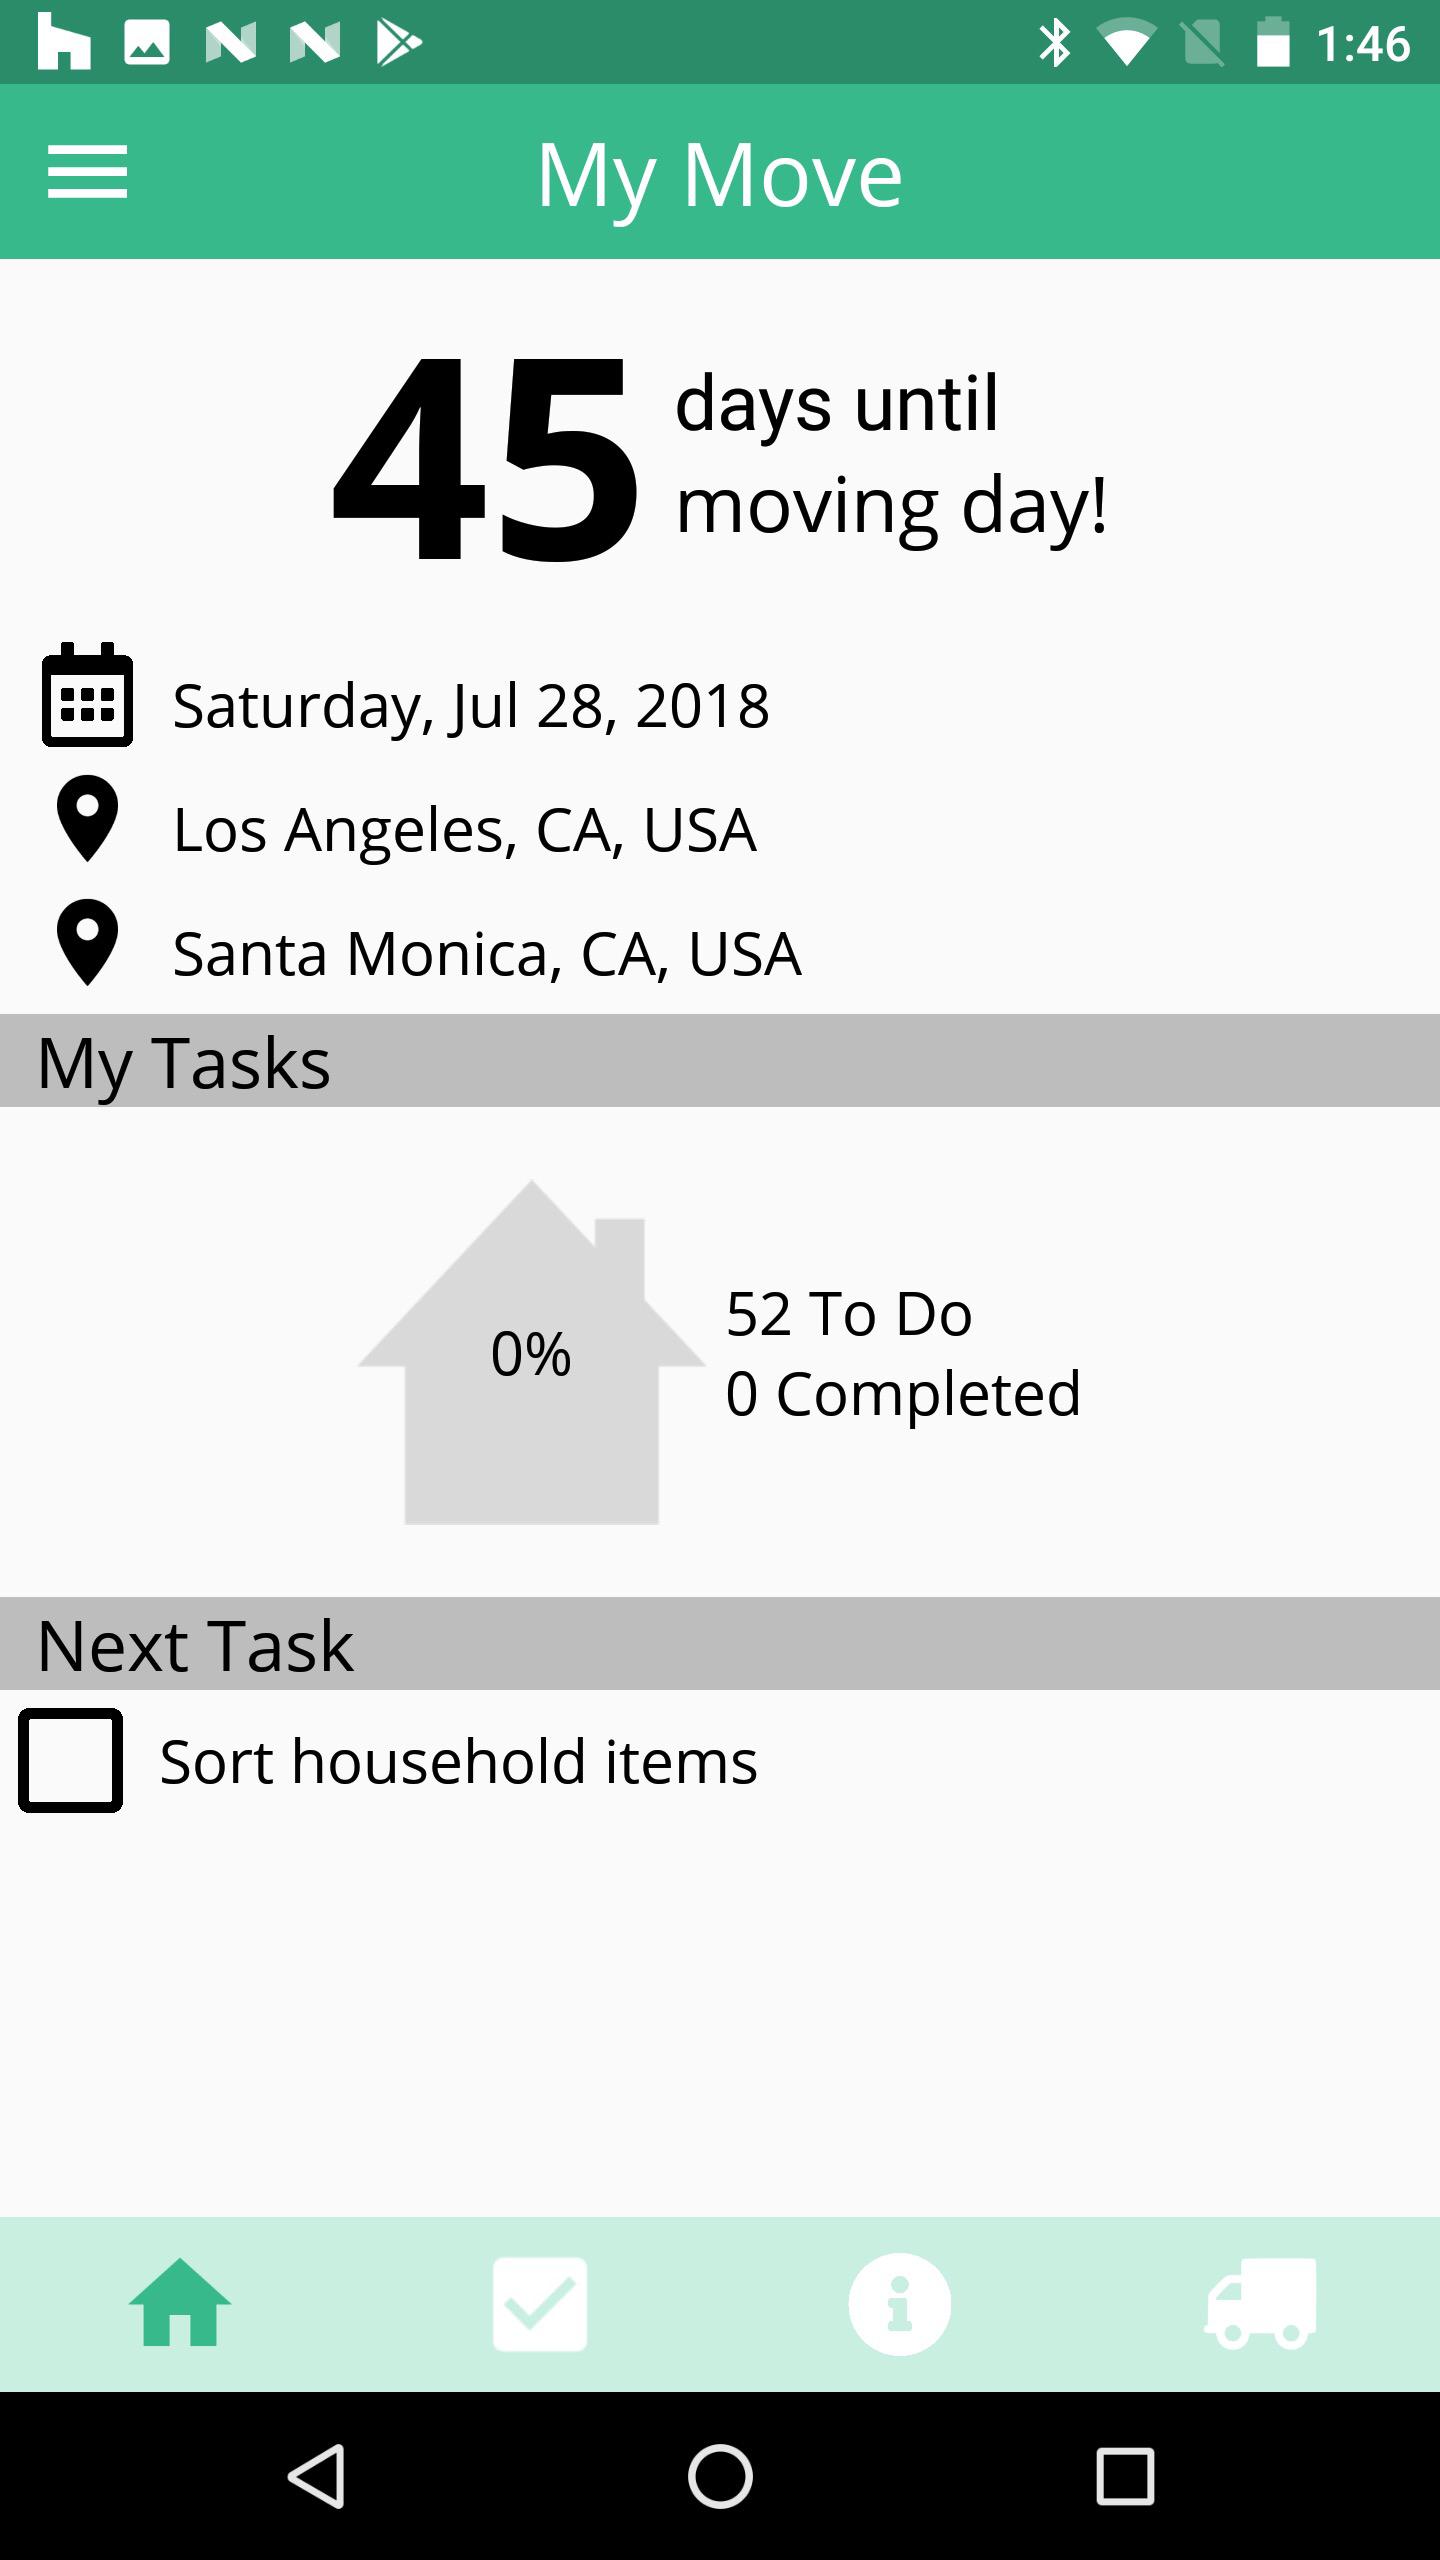Open the recent apps square button

pyautogui.click(x=1125, y=2476)
